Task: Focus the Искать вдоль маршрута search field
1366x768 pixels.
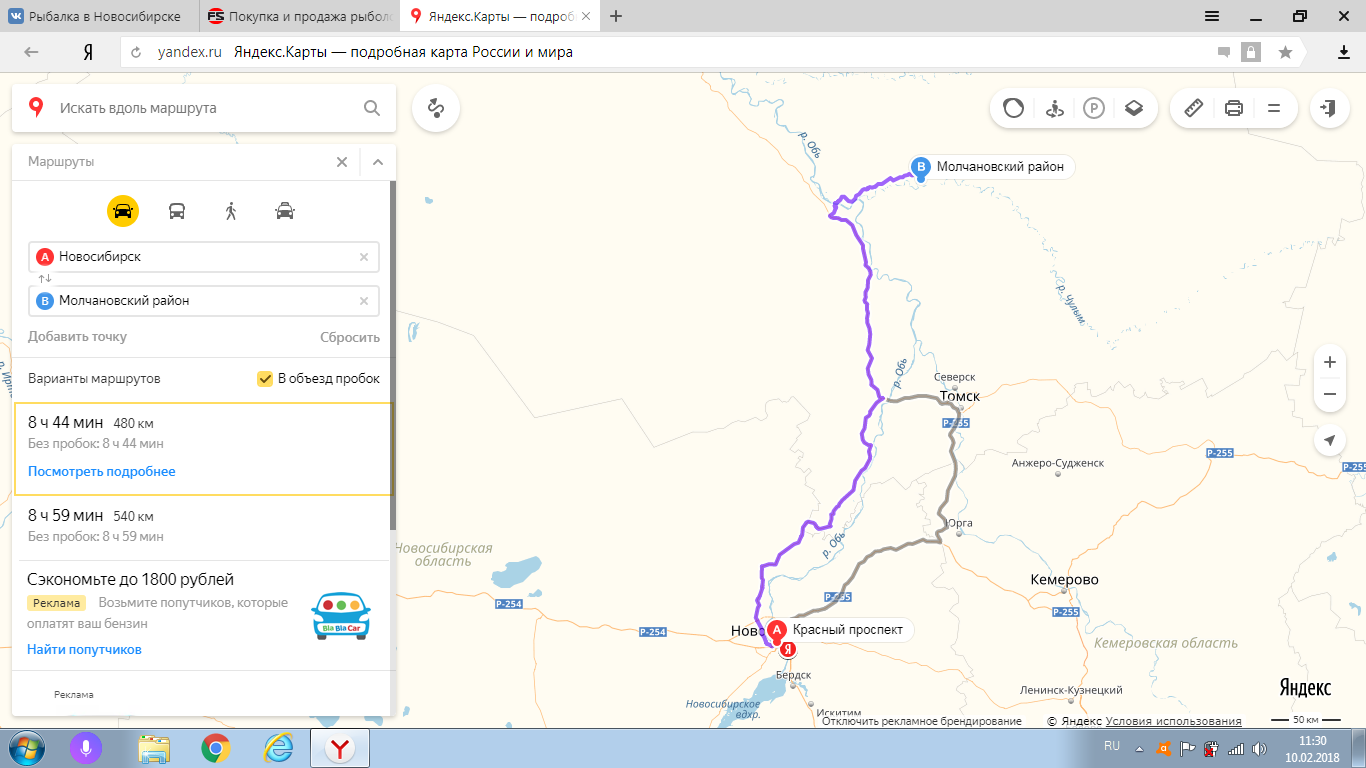Action: (x=204, y=108)
